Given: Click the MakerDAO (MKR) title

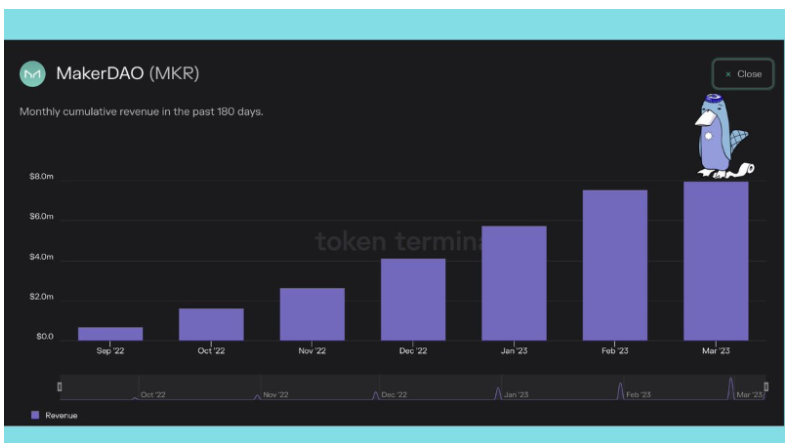Looking at the screenshot, I should coord(128,74).
